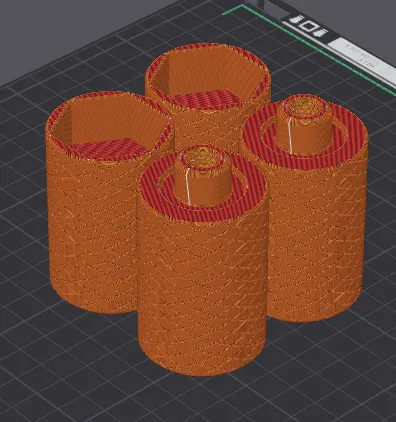Click the upper hand icon on the plate edge
Screen dimensions: 396x422
coord(297,19)
